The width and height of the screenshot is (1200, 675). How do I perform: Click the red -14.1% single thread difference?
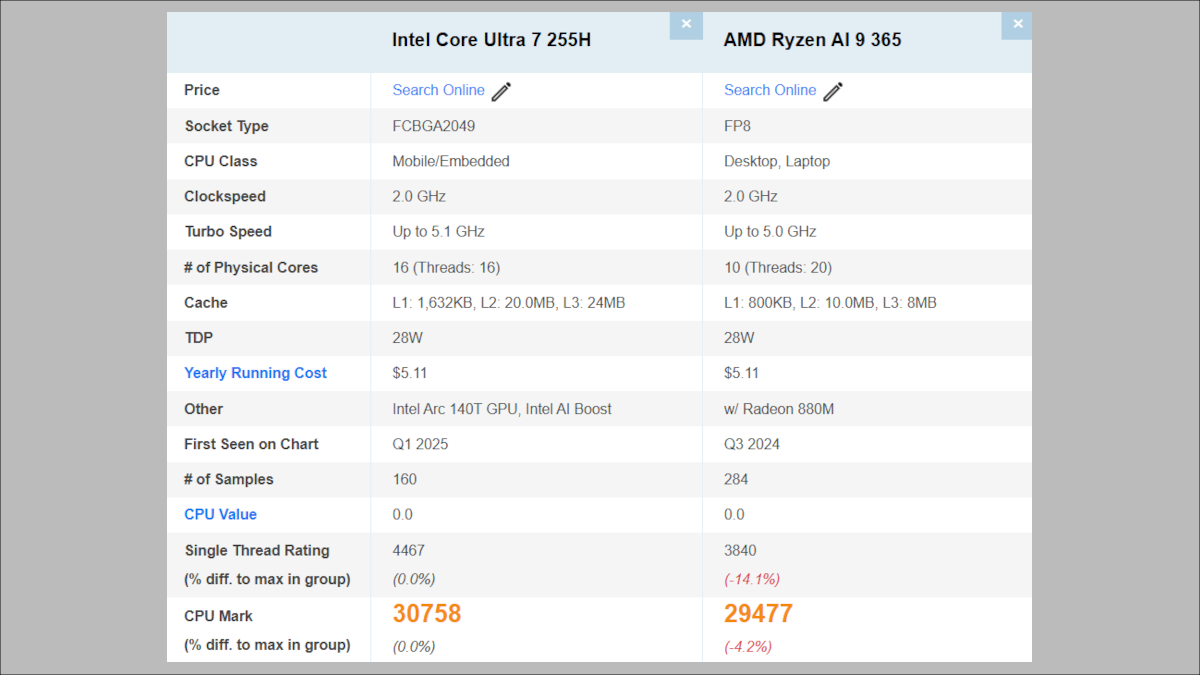tap(752, 579)
